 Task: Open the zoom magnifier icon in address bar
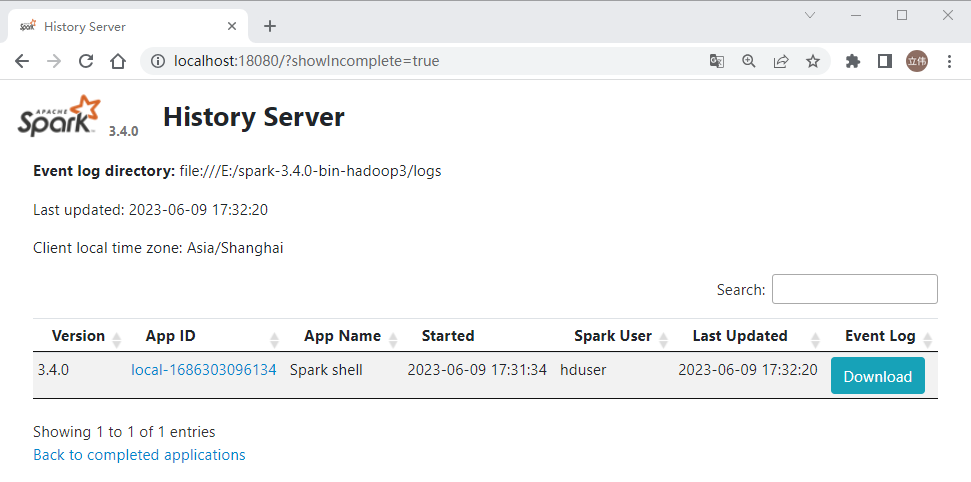tap(749, 61)
